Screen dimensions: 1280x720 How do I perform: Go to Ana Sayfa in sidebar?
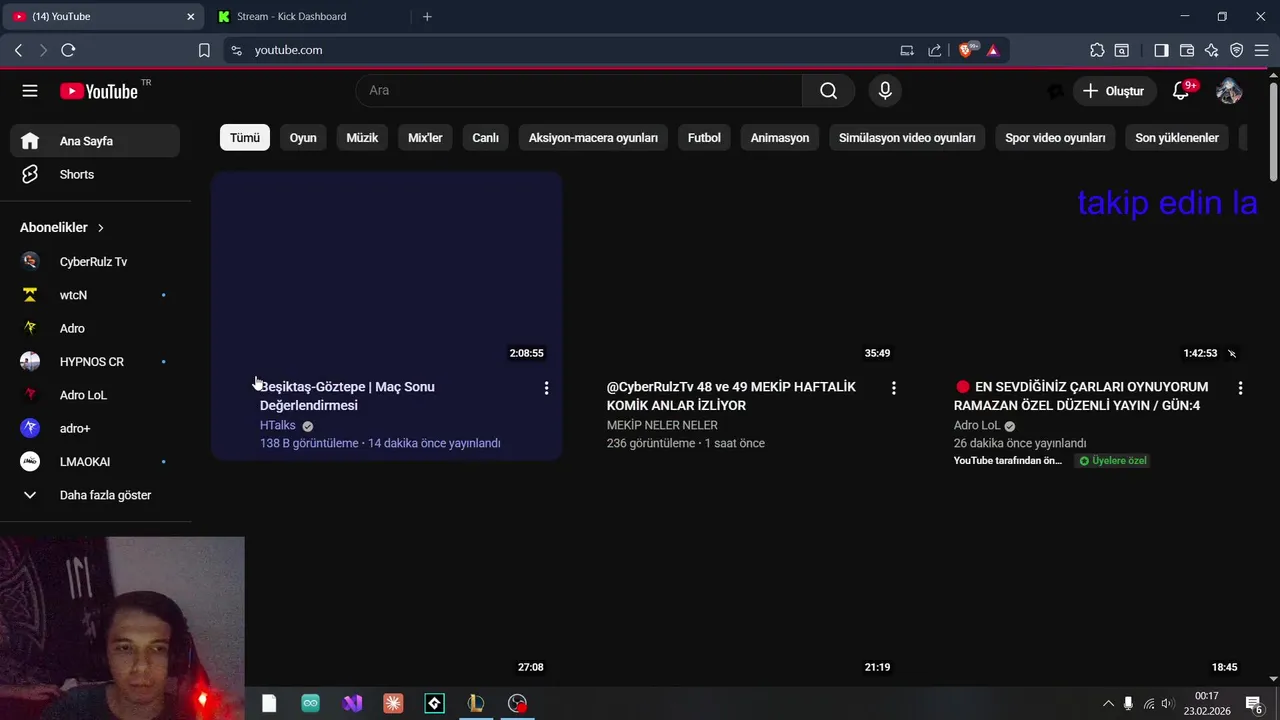click(95, 141)
